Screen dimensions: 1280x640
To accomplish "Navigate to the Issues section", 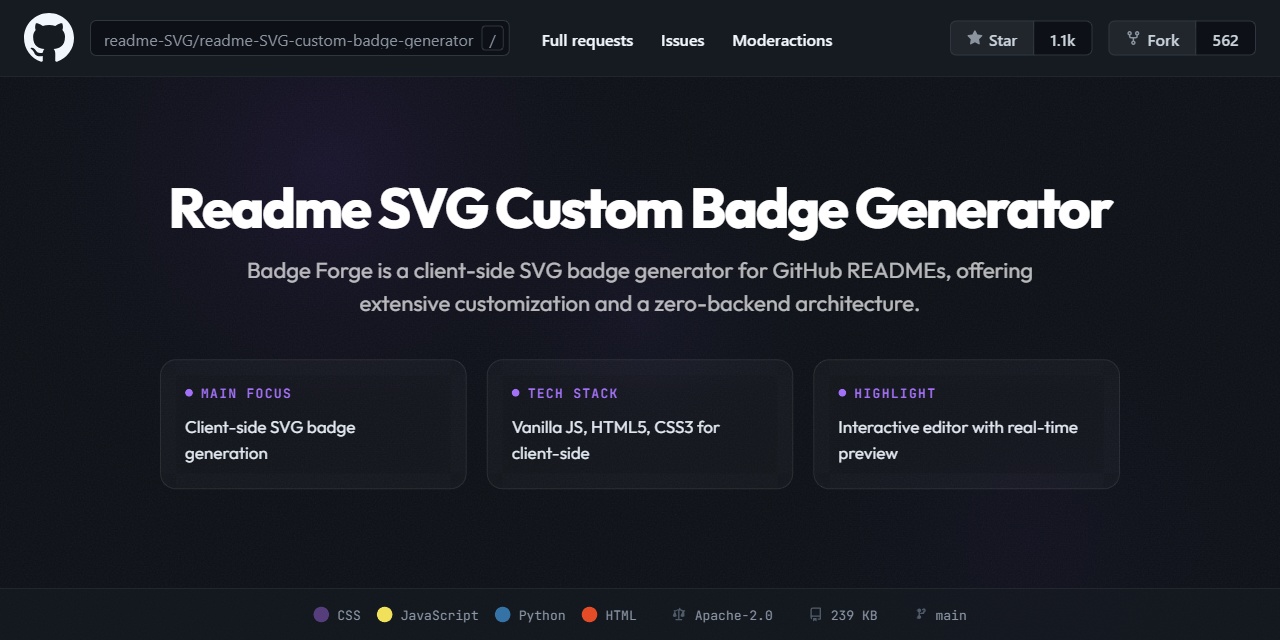I will 682,40.
